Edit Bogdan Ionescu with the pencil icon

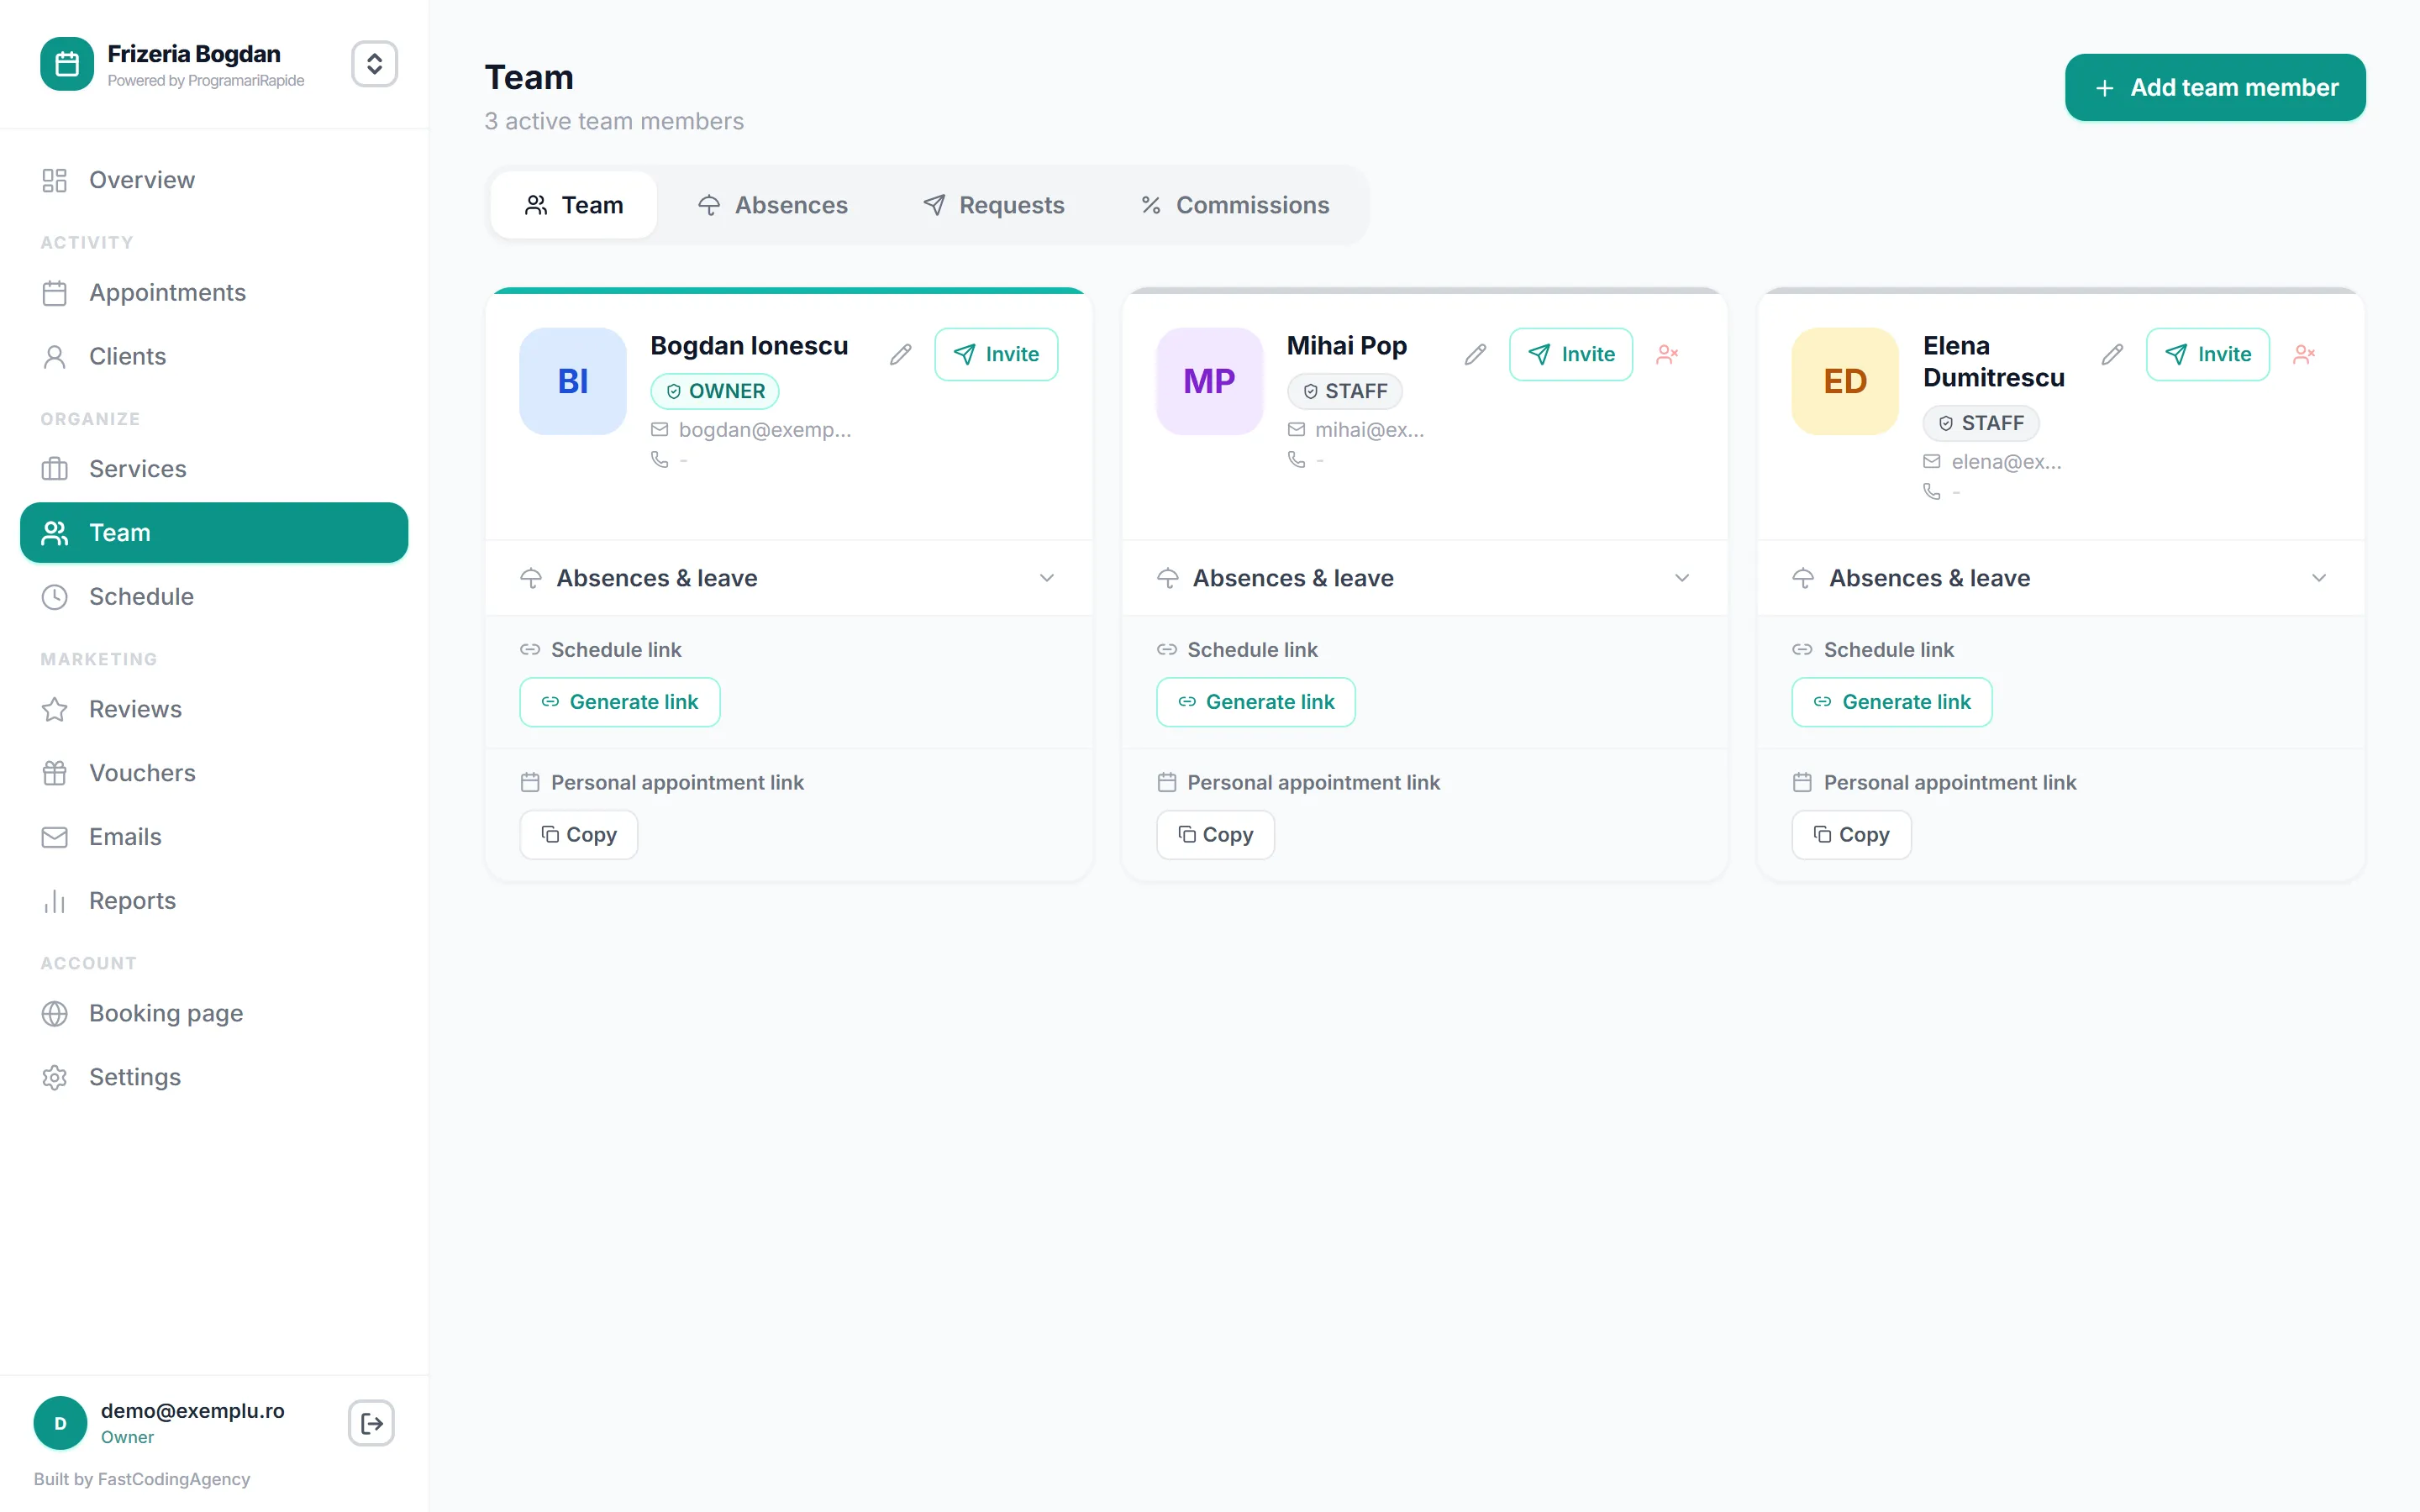pos(900,354)
